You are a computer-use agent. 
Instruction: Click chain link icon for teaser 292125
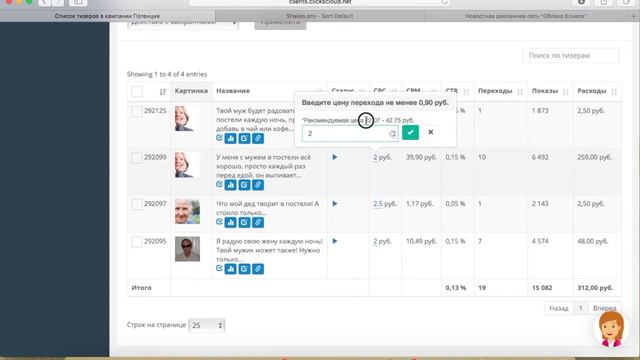(x=258, y=138)
